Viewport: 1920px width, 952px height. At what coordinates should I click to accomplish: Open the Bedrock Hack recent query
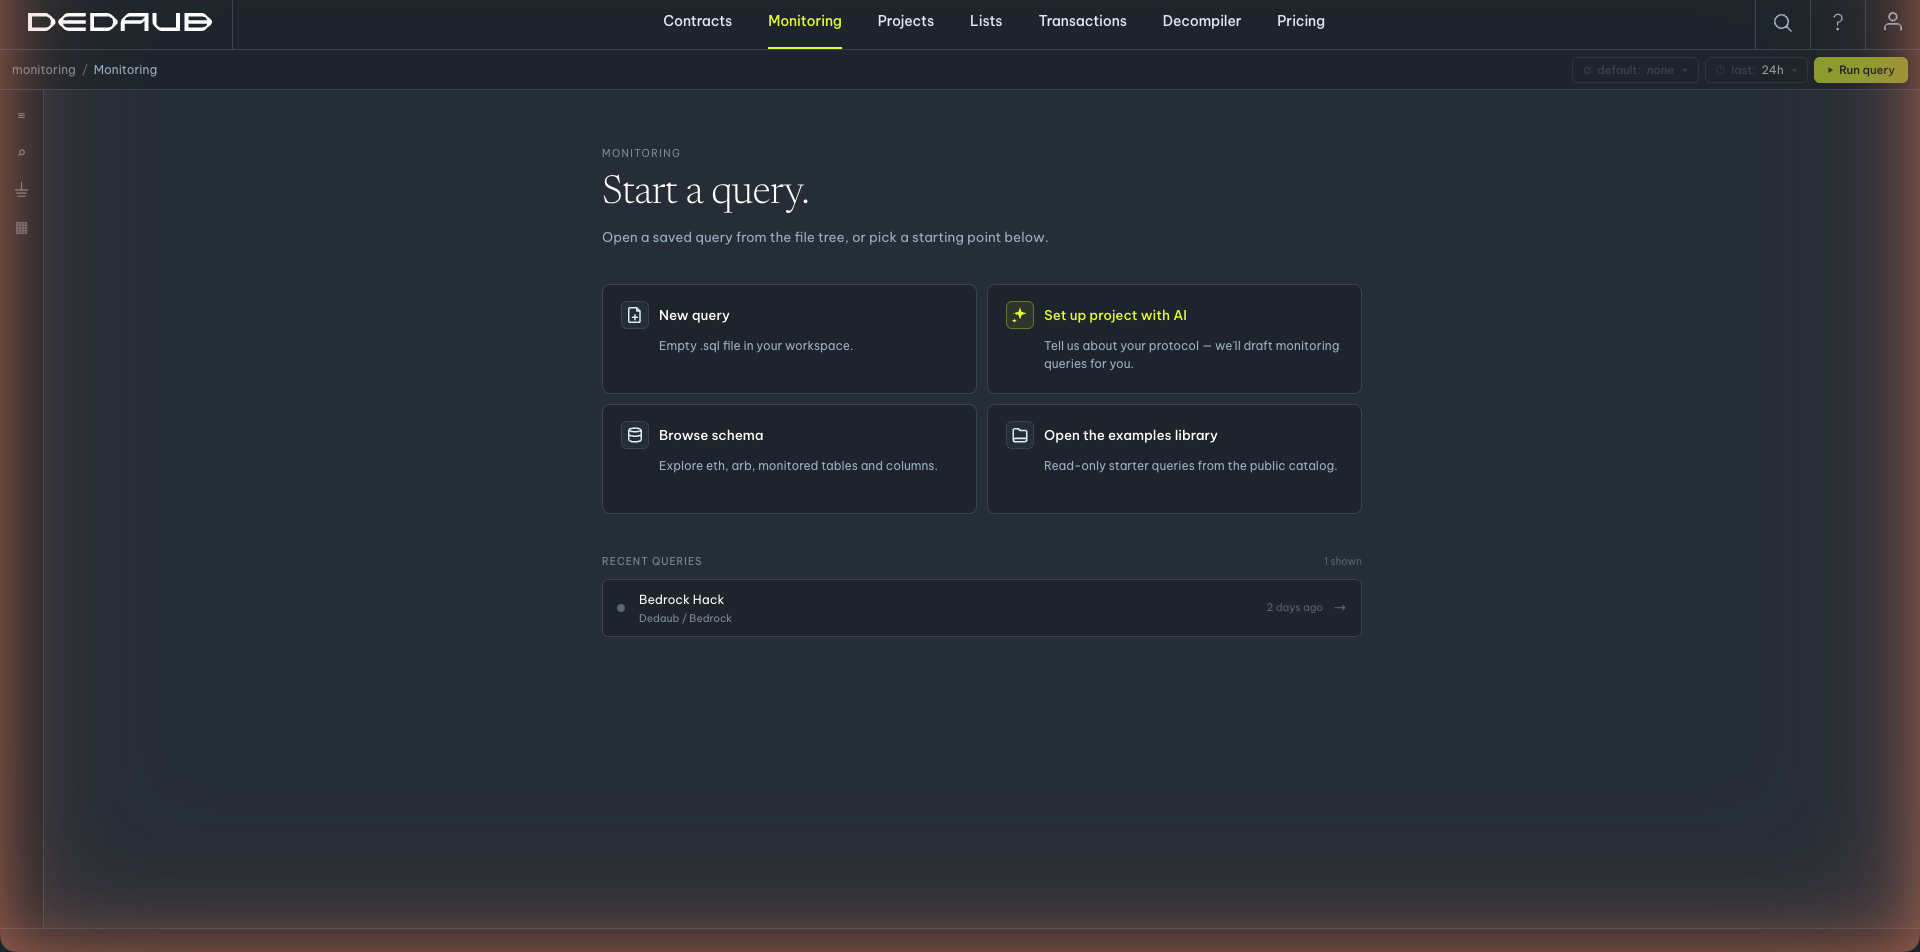pos(981,608)
